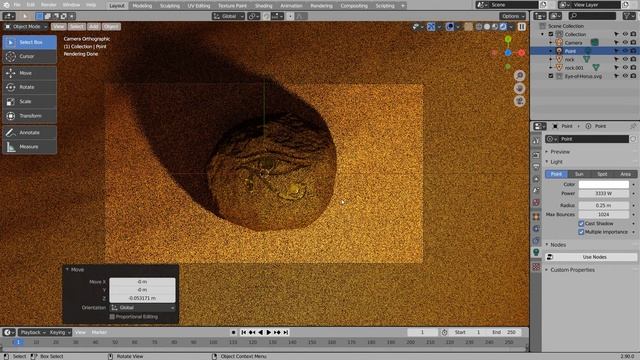Switch to the Modeling workspace tab

(142, 6)
